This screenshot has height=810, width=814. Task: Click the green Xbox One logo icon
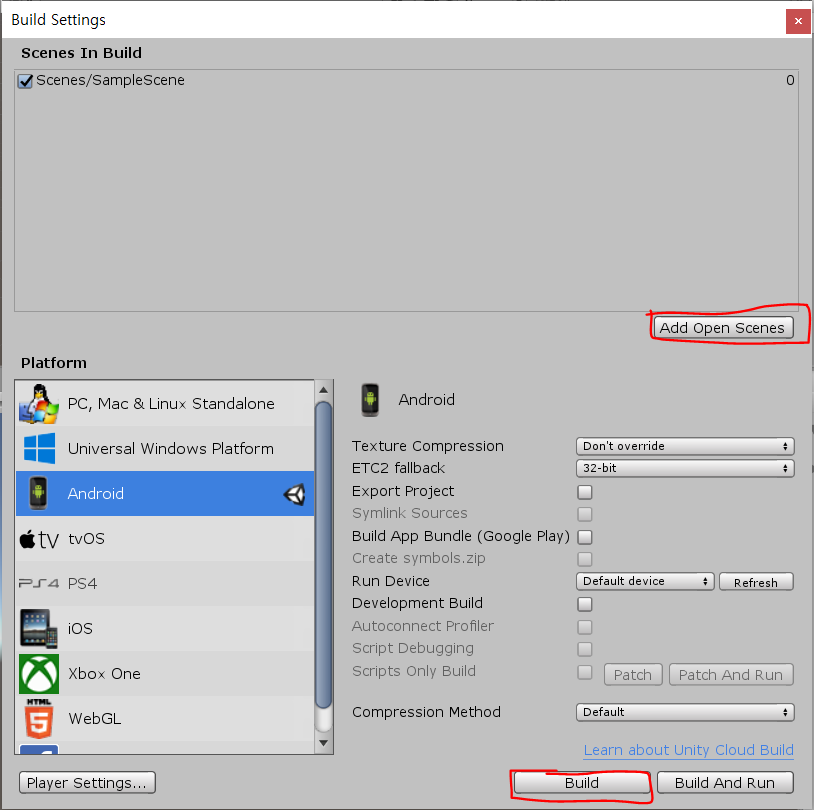(39, 674)
